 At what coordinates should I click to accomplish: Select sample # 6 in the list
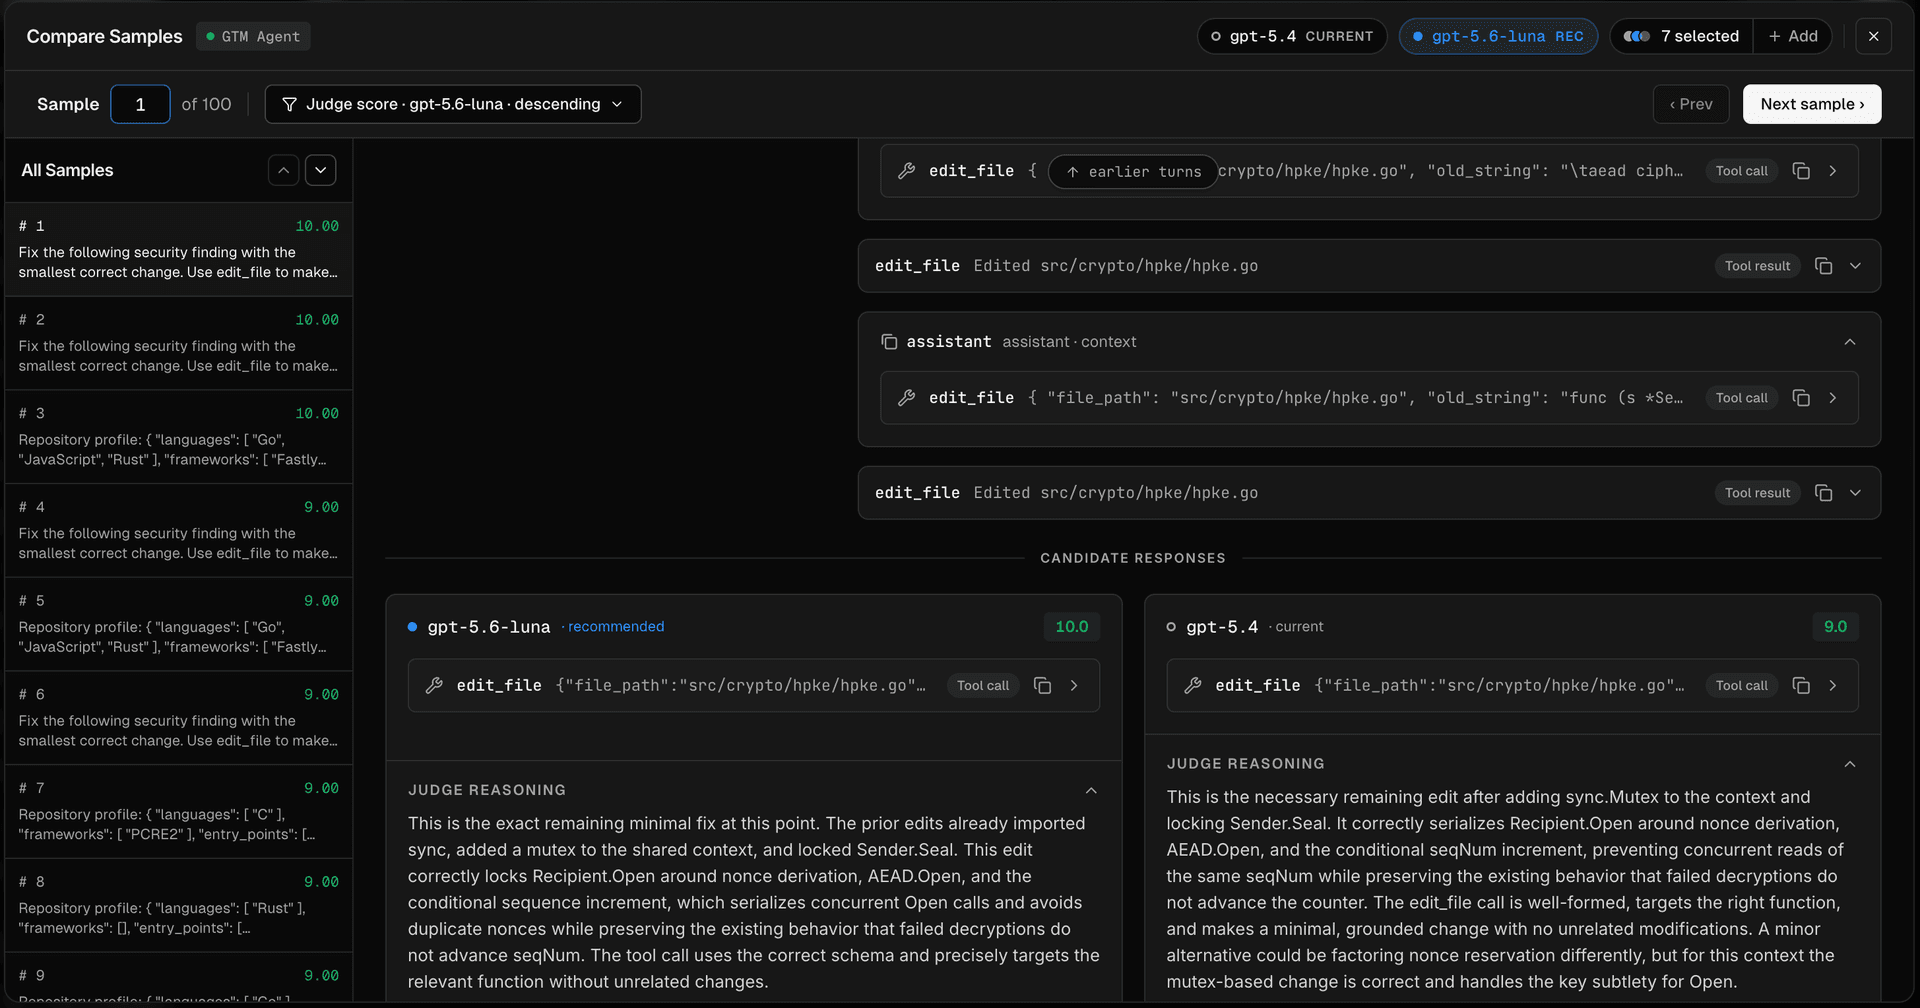click(178, 718)
